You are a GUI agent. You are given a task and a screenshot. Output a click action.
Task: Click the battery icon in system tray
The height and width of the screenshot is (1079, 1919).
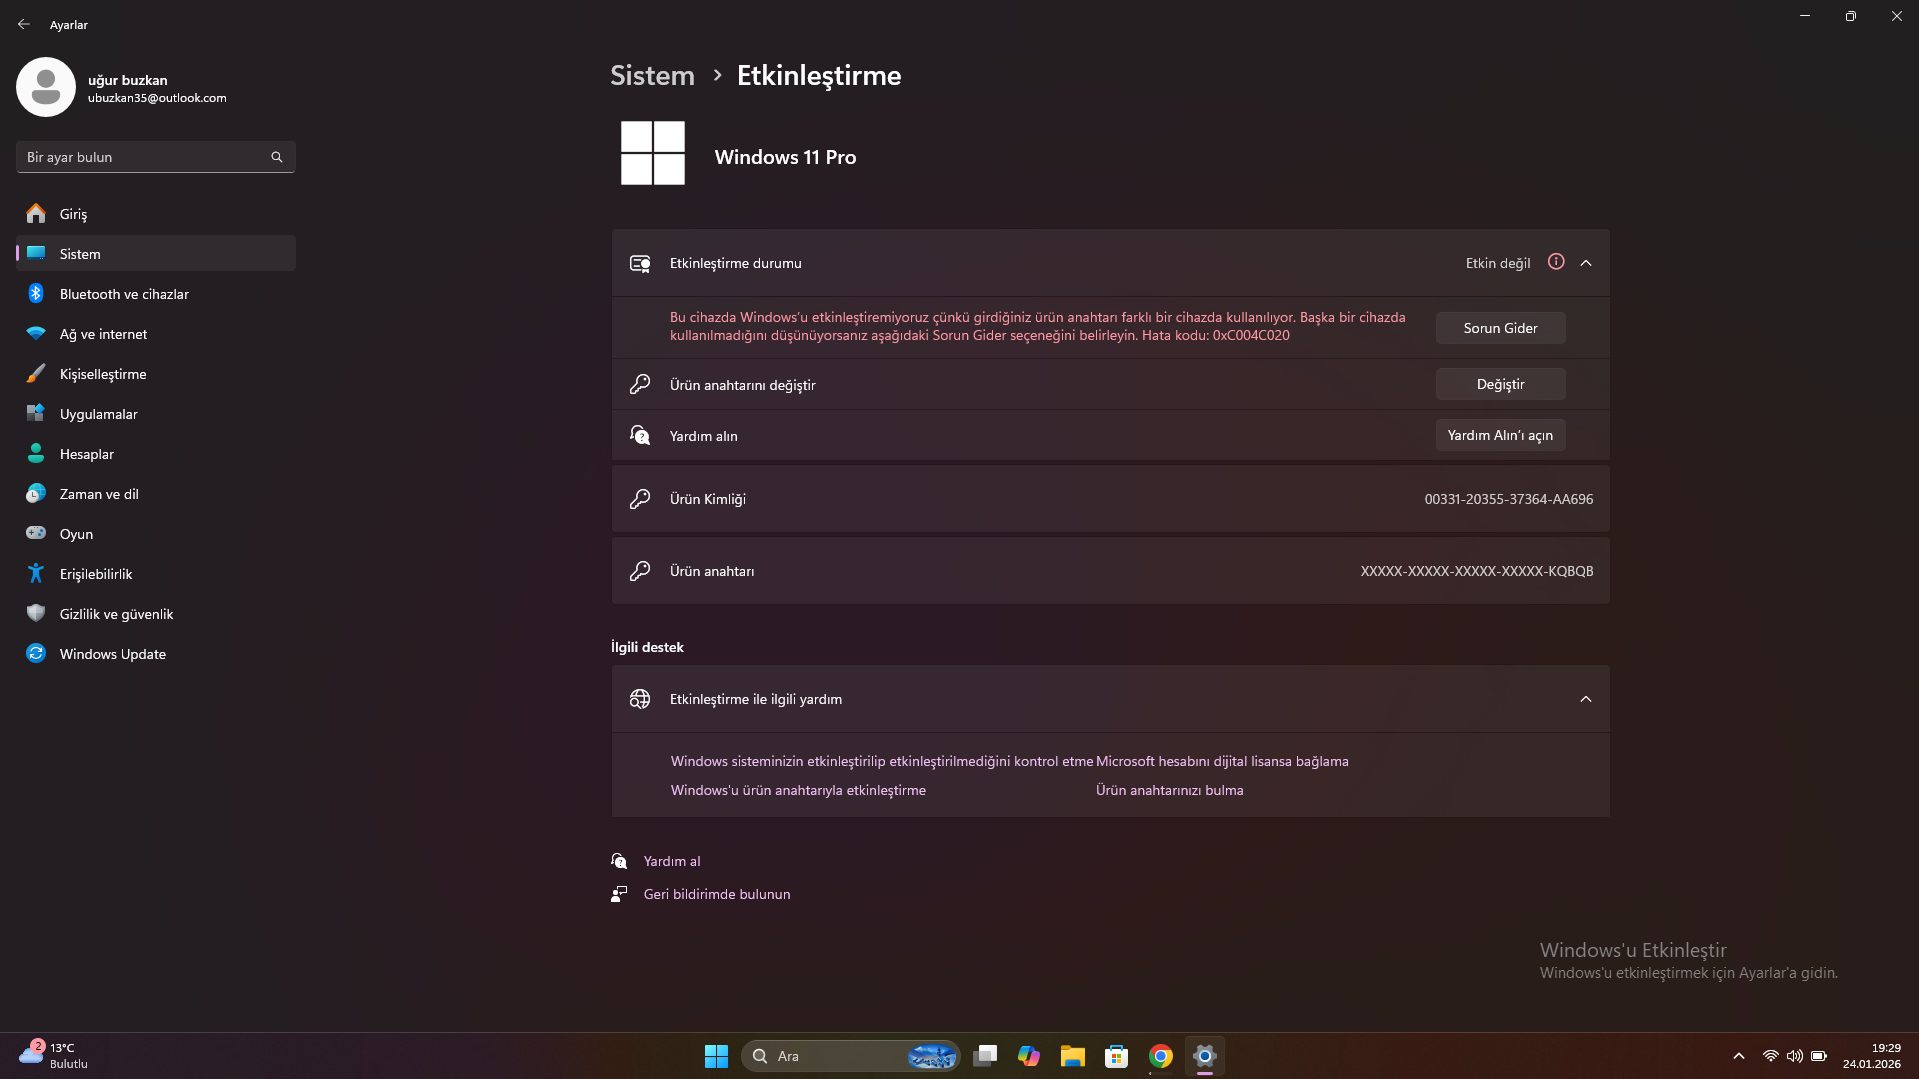[x=1819, y=1056]
